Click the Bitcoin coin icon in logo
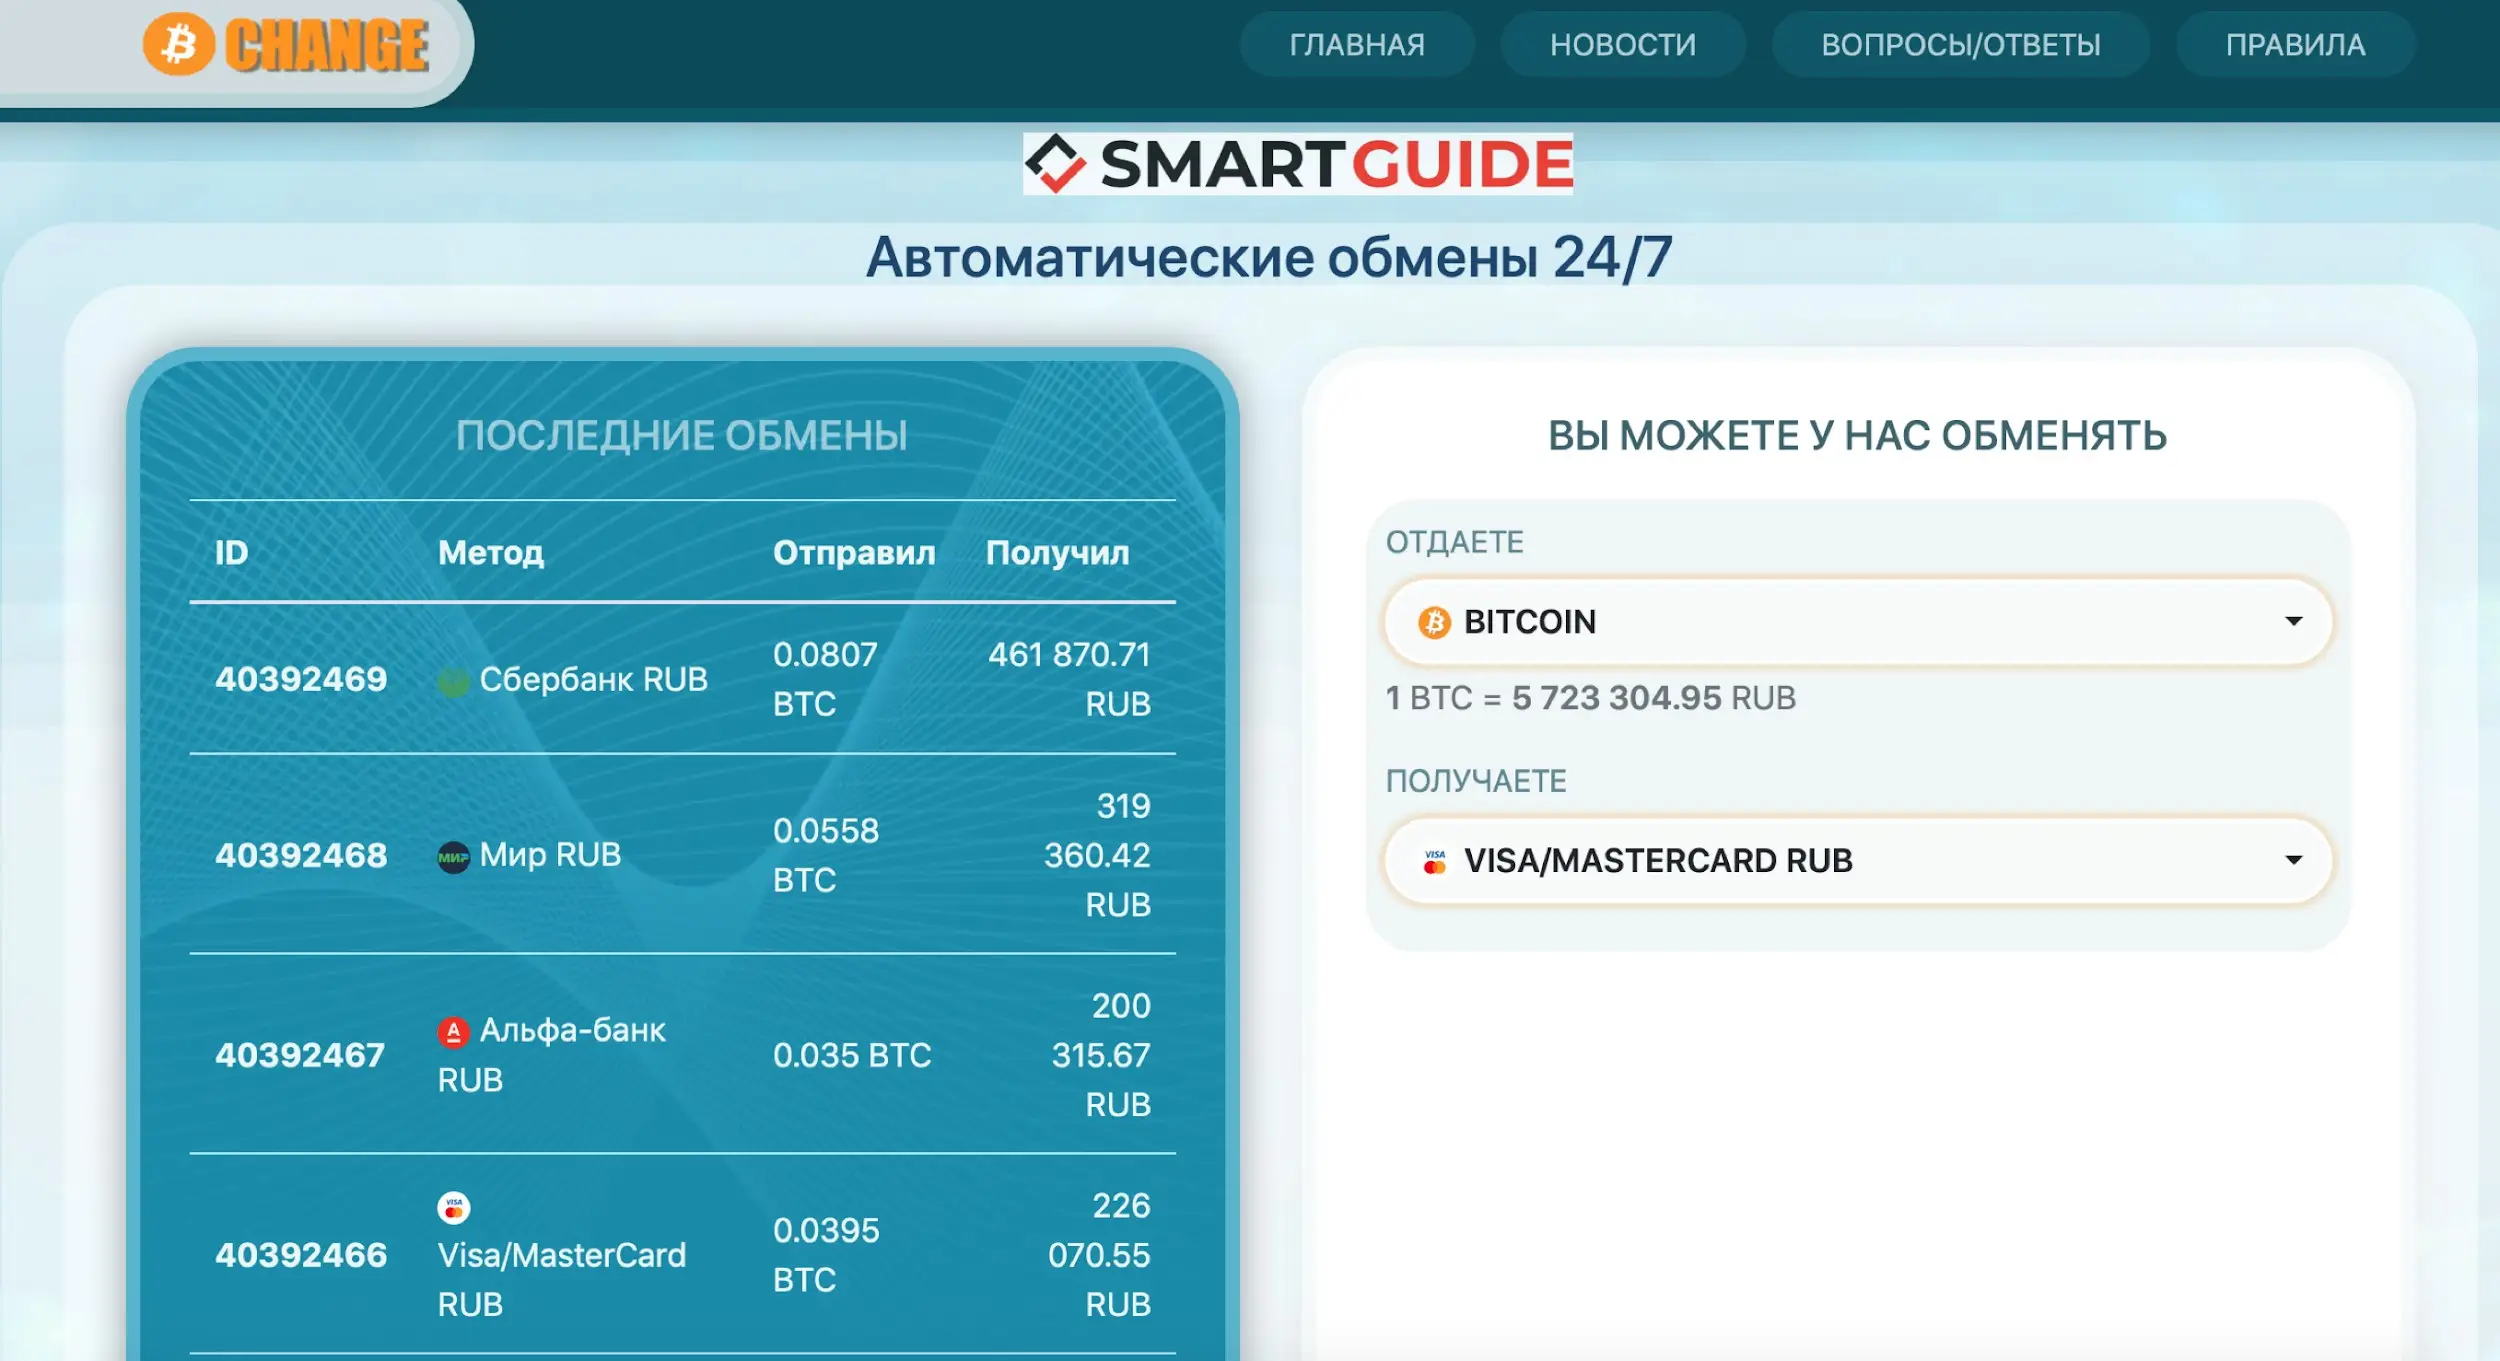 tap(179, 44)
